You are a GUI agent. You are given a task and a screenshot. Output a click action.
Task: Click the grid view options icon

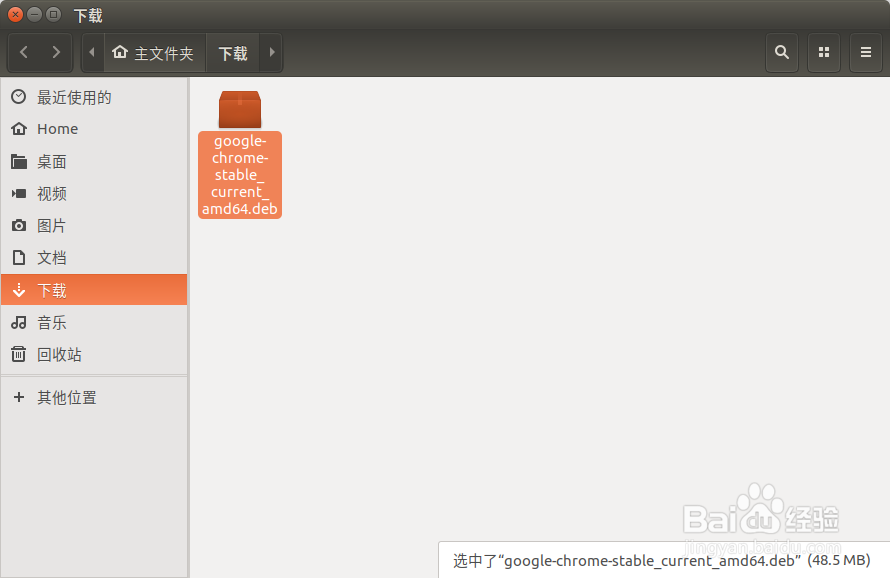point(824,52)
